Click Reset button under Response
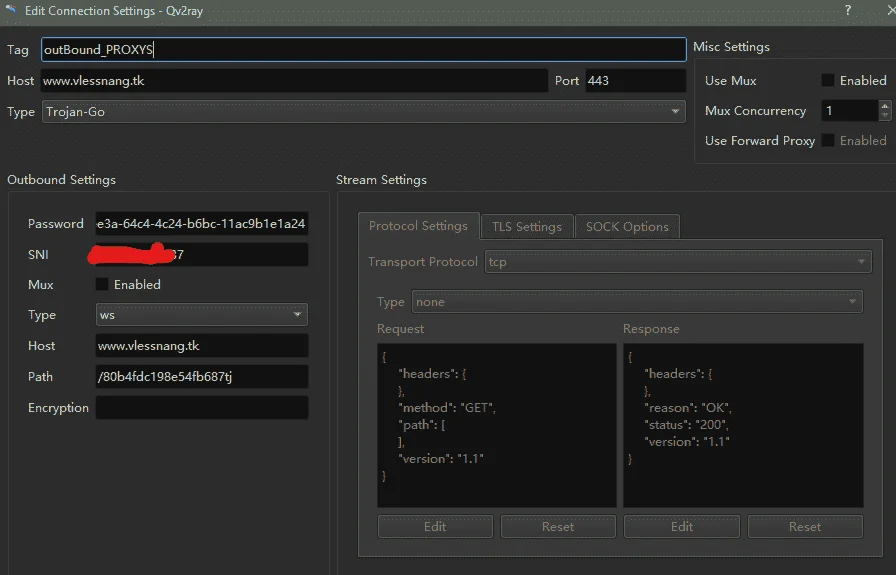This screenshot has width=896, height=575. point(805,526)
